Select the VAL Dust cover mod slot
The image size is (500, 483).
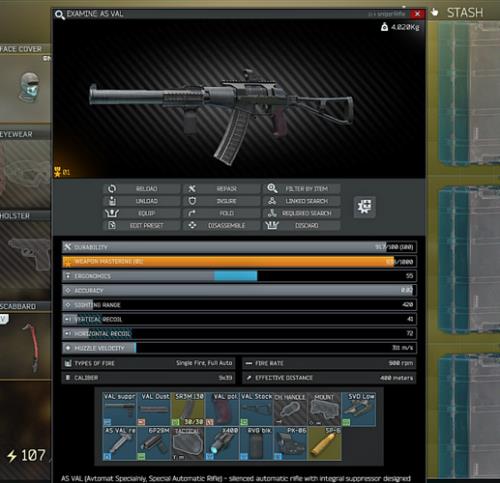click(x=154, y=409)
